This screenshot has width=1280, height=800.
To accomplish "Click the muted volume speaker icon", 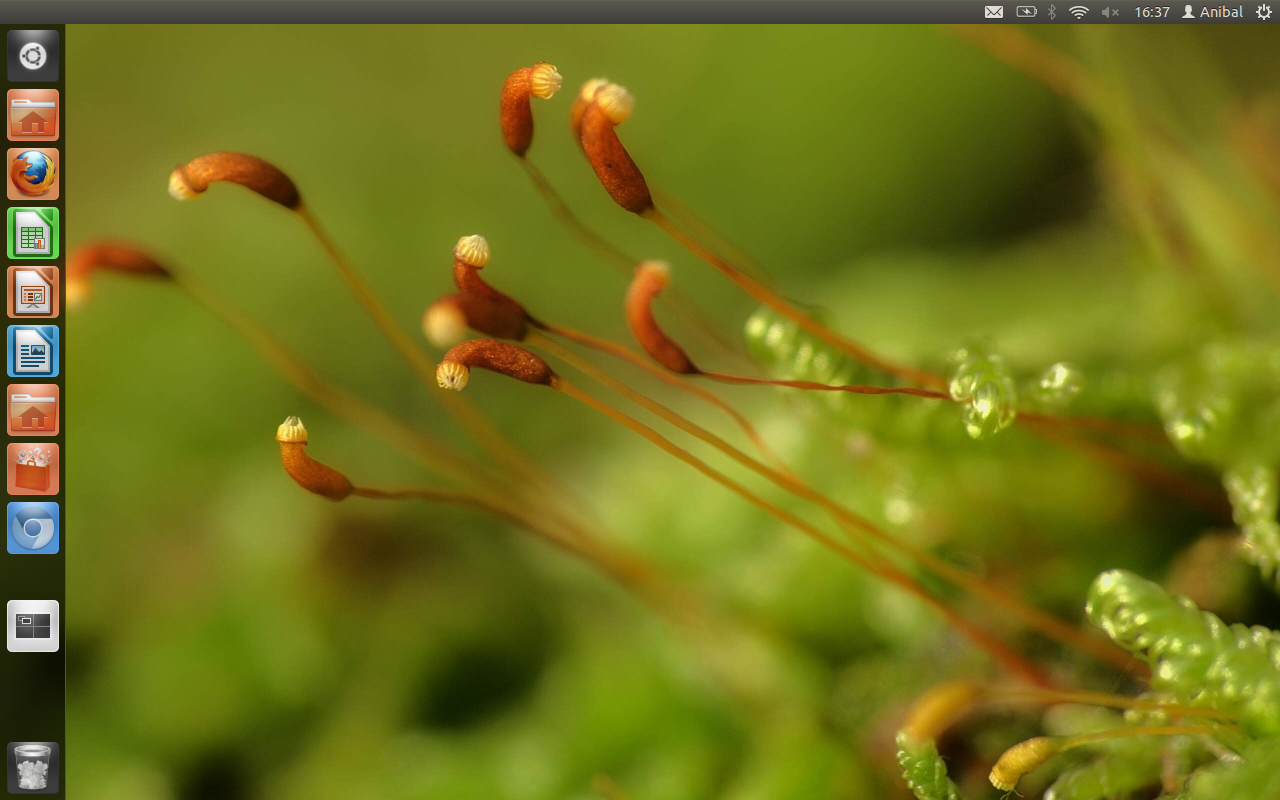I will tap(1109, 12).
